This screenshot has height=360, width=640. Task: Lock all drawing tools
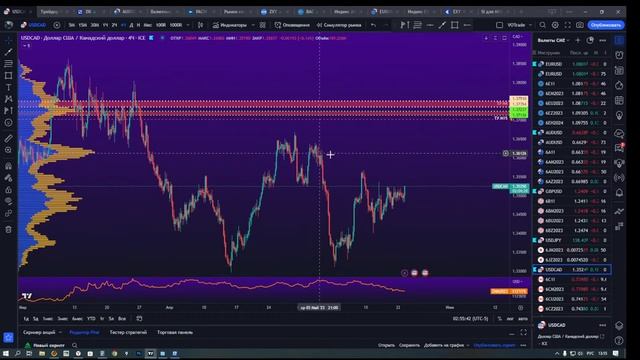(x=8, y=190)
